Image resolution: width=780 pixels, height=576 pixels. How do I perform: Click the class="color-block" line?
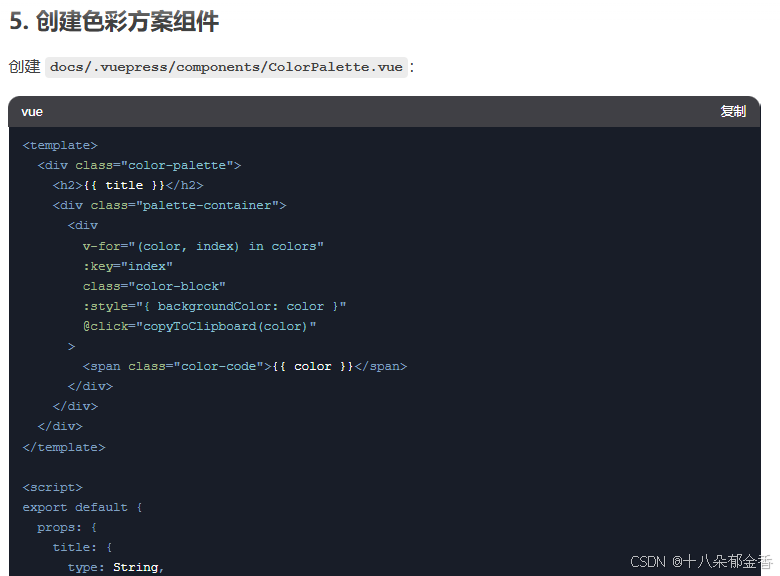pyautogui.click(x=154, y=287)
